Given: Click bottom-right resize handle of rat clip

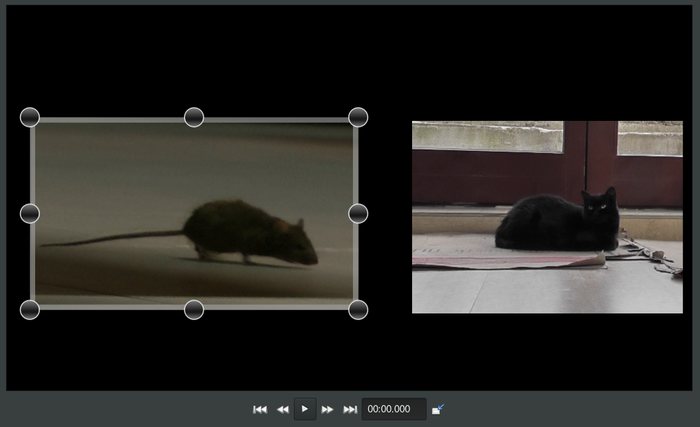Looking at the screenshot, I should coord(358,309).
